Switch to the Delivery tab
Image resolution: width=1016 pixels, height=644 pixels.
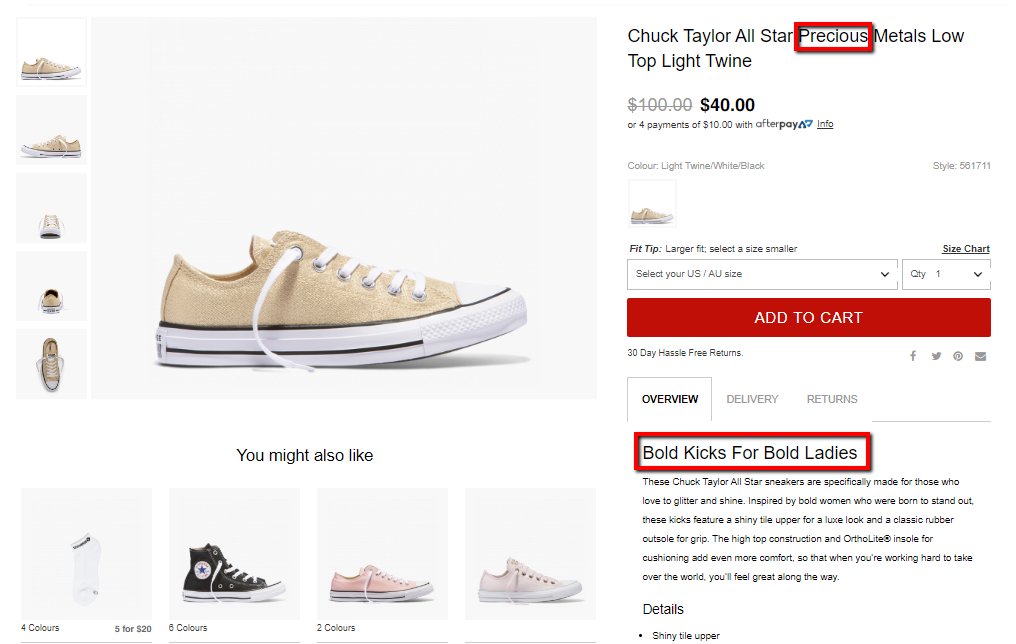[752, 399]
